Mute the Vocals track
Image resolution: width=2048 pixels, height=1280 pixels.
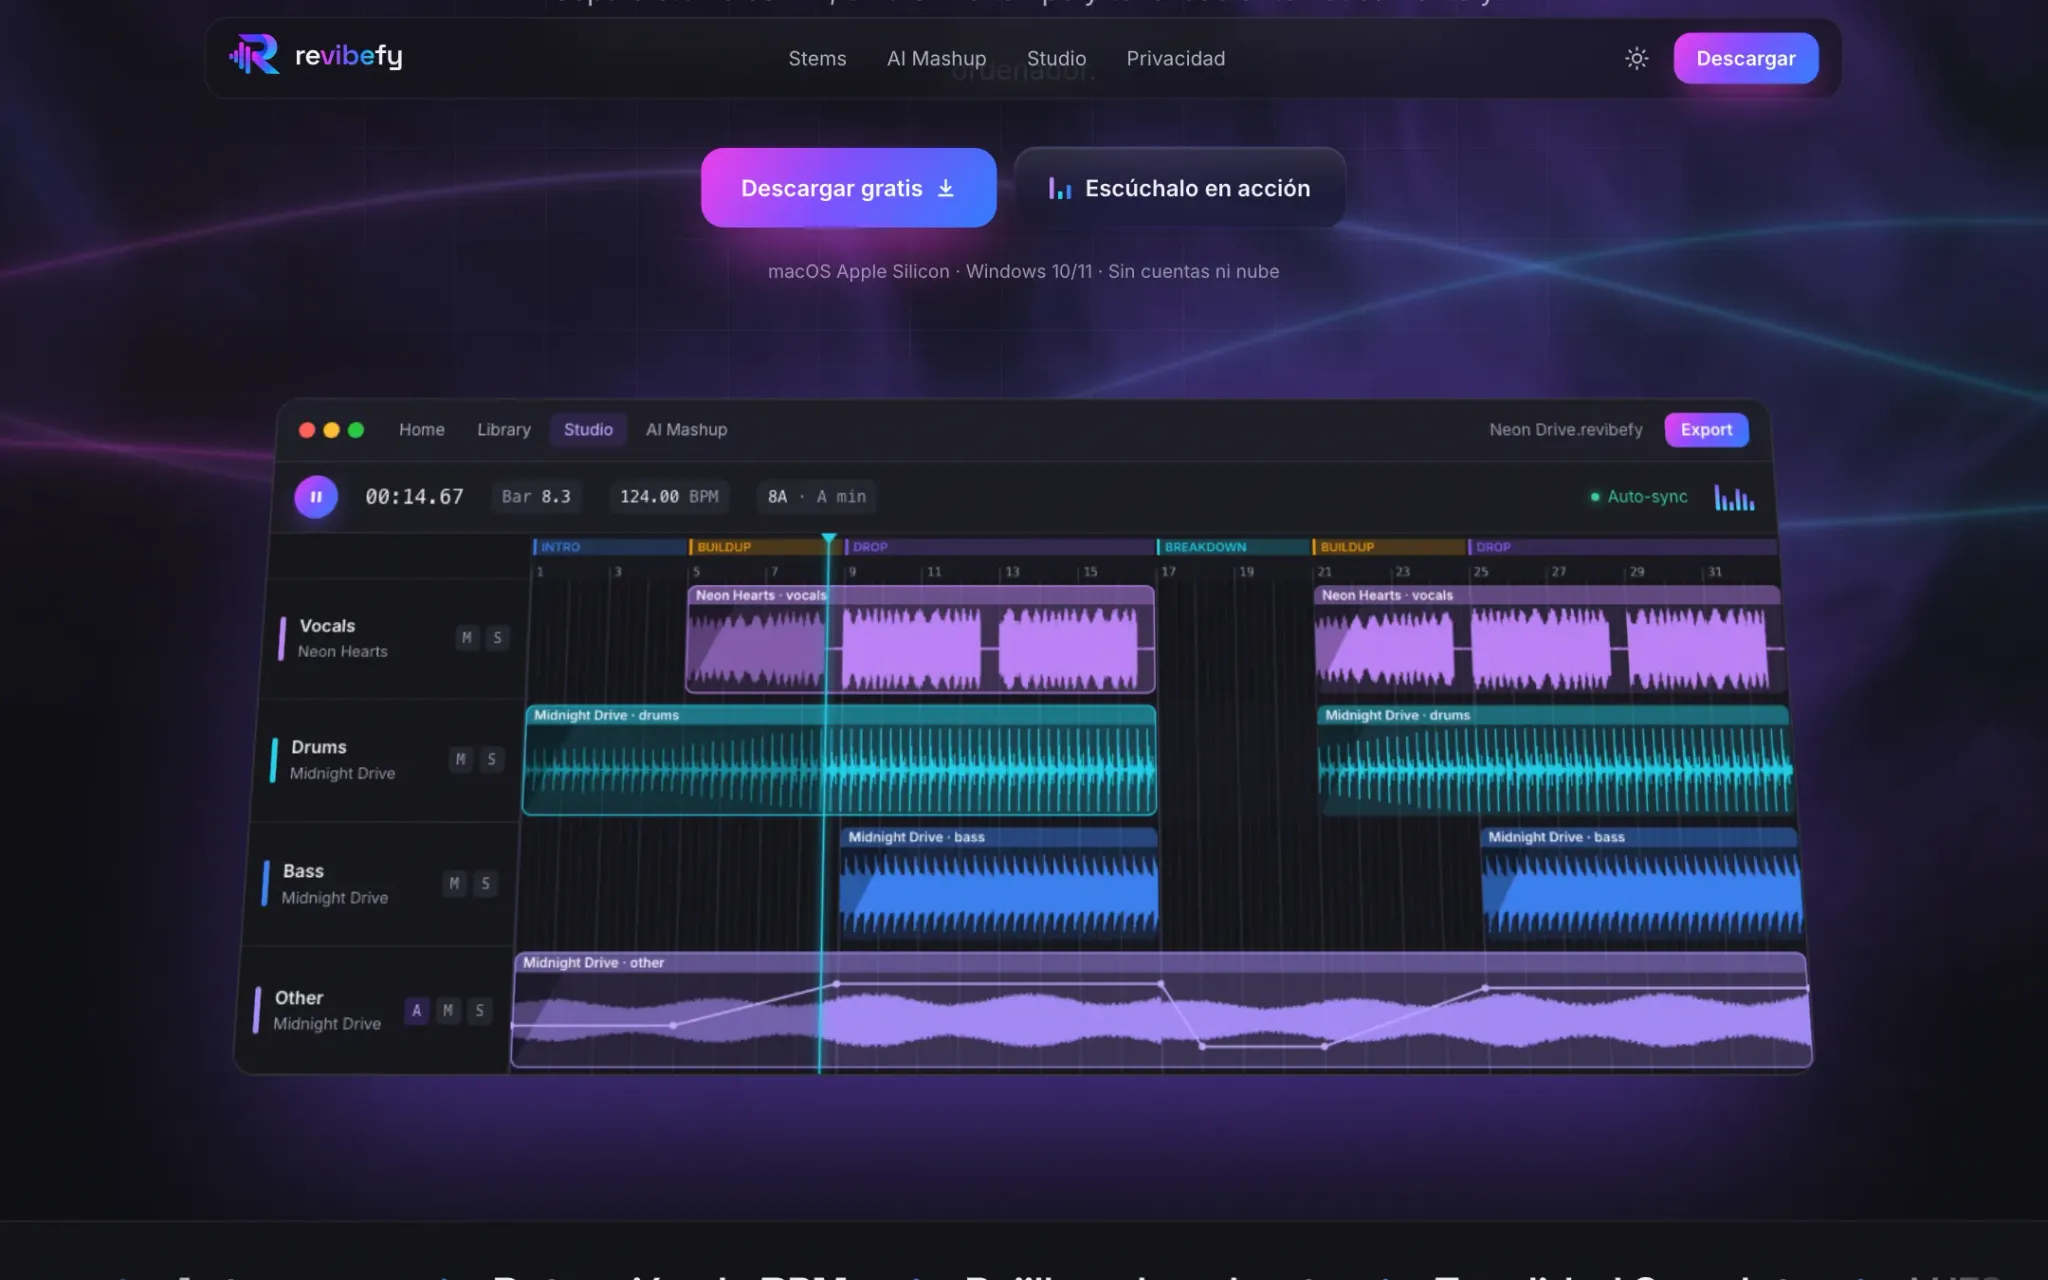[x=467, y=638]
